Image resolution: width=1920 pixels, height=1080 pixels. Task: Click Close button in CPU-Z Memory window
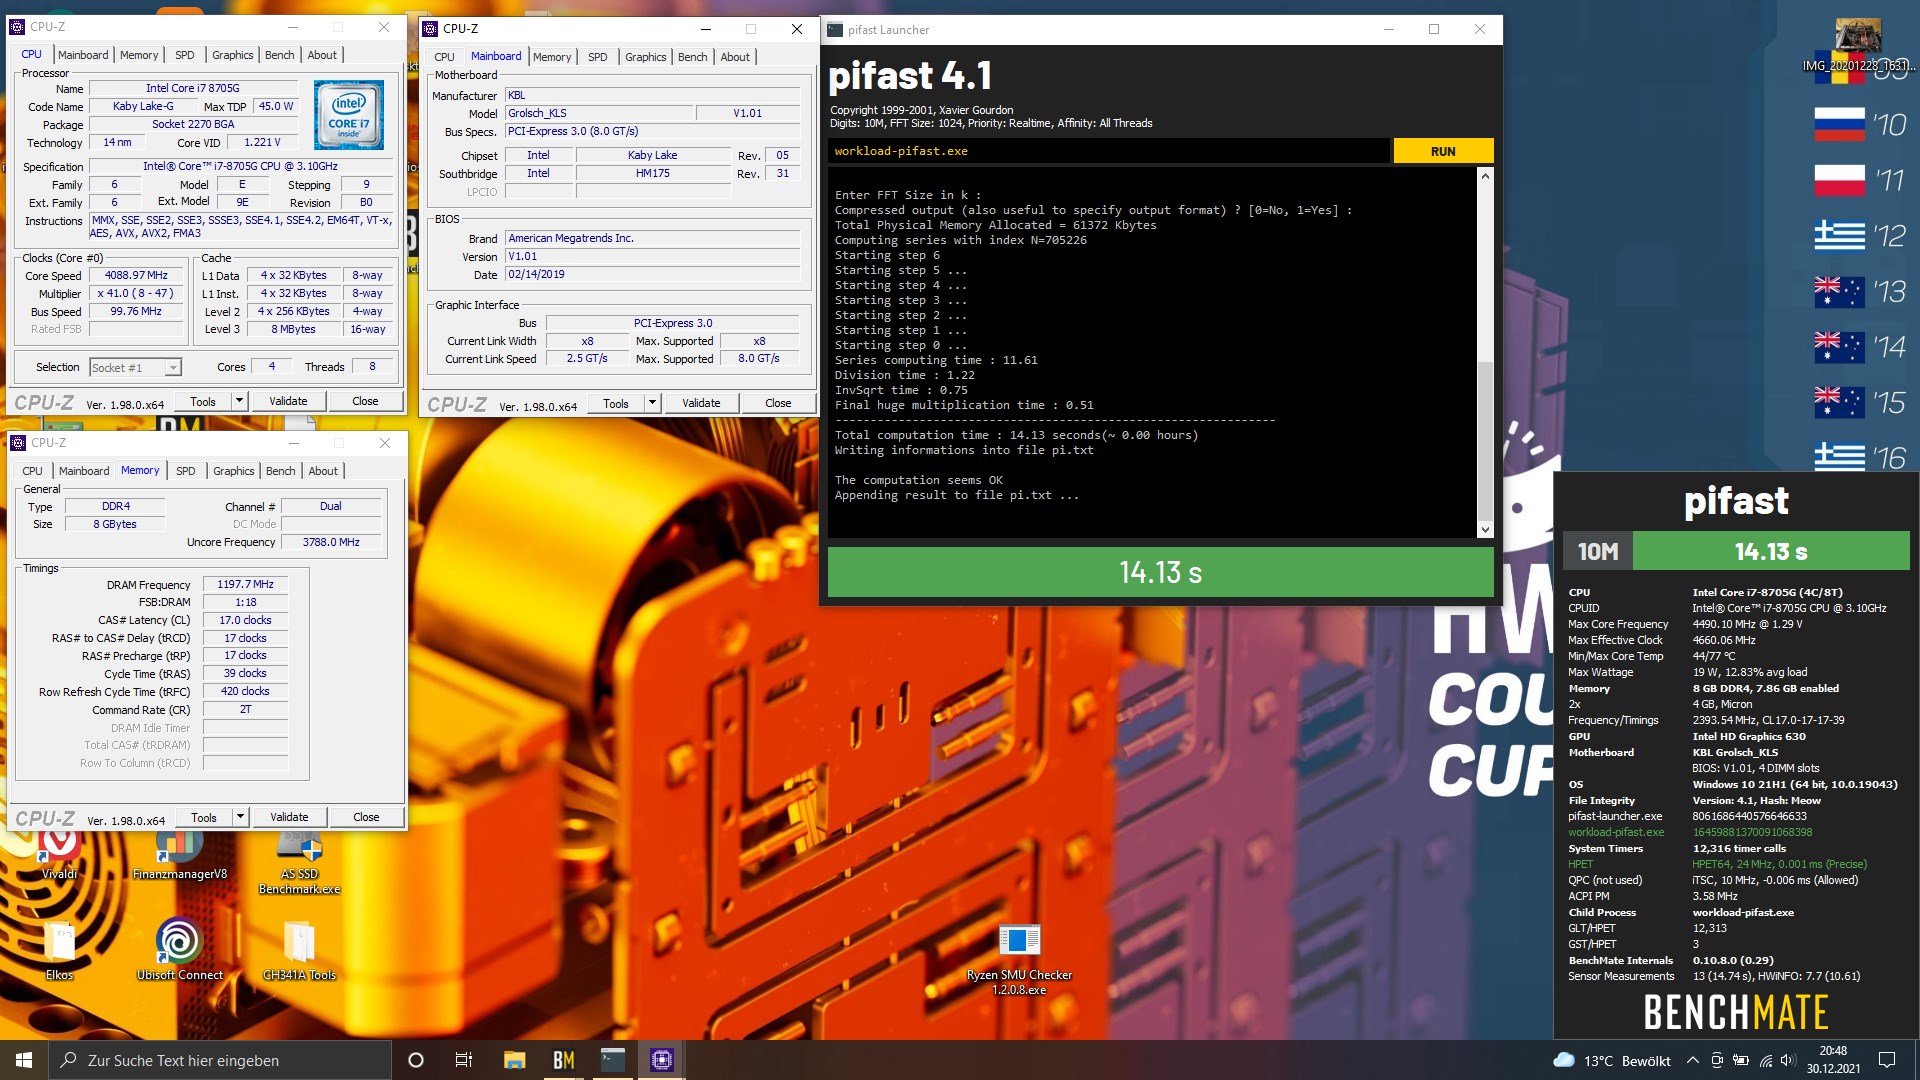click(x=366, y=817)
